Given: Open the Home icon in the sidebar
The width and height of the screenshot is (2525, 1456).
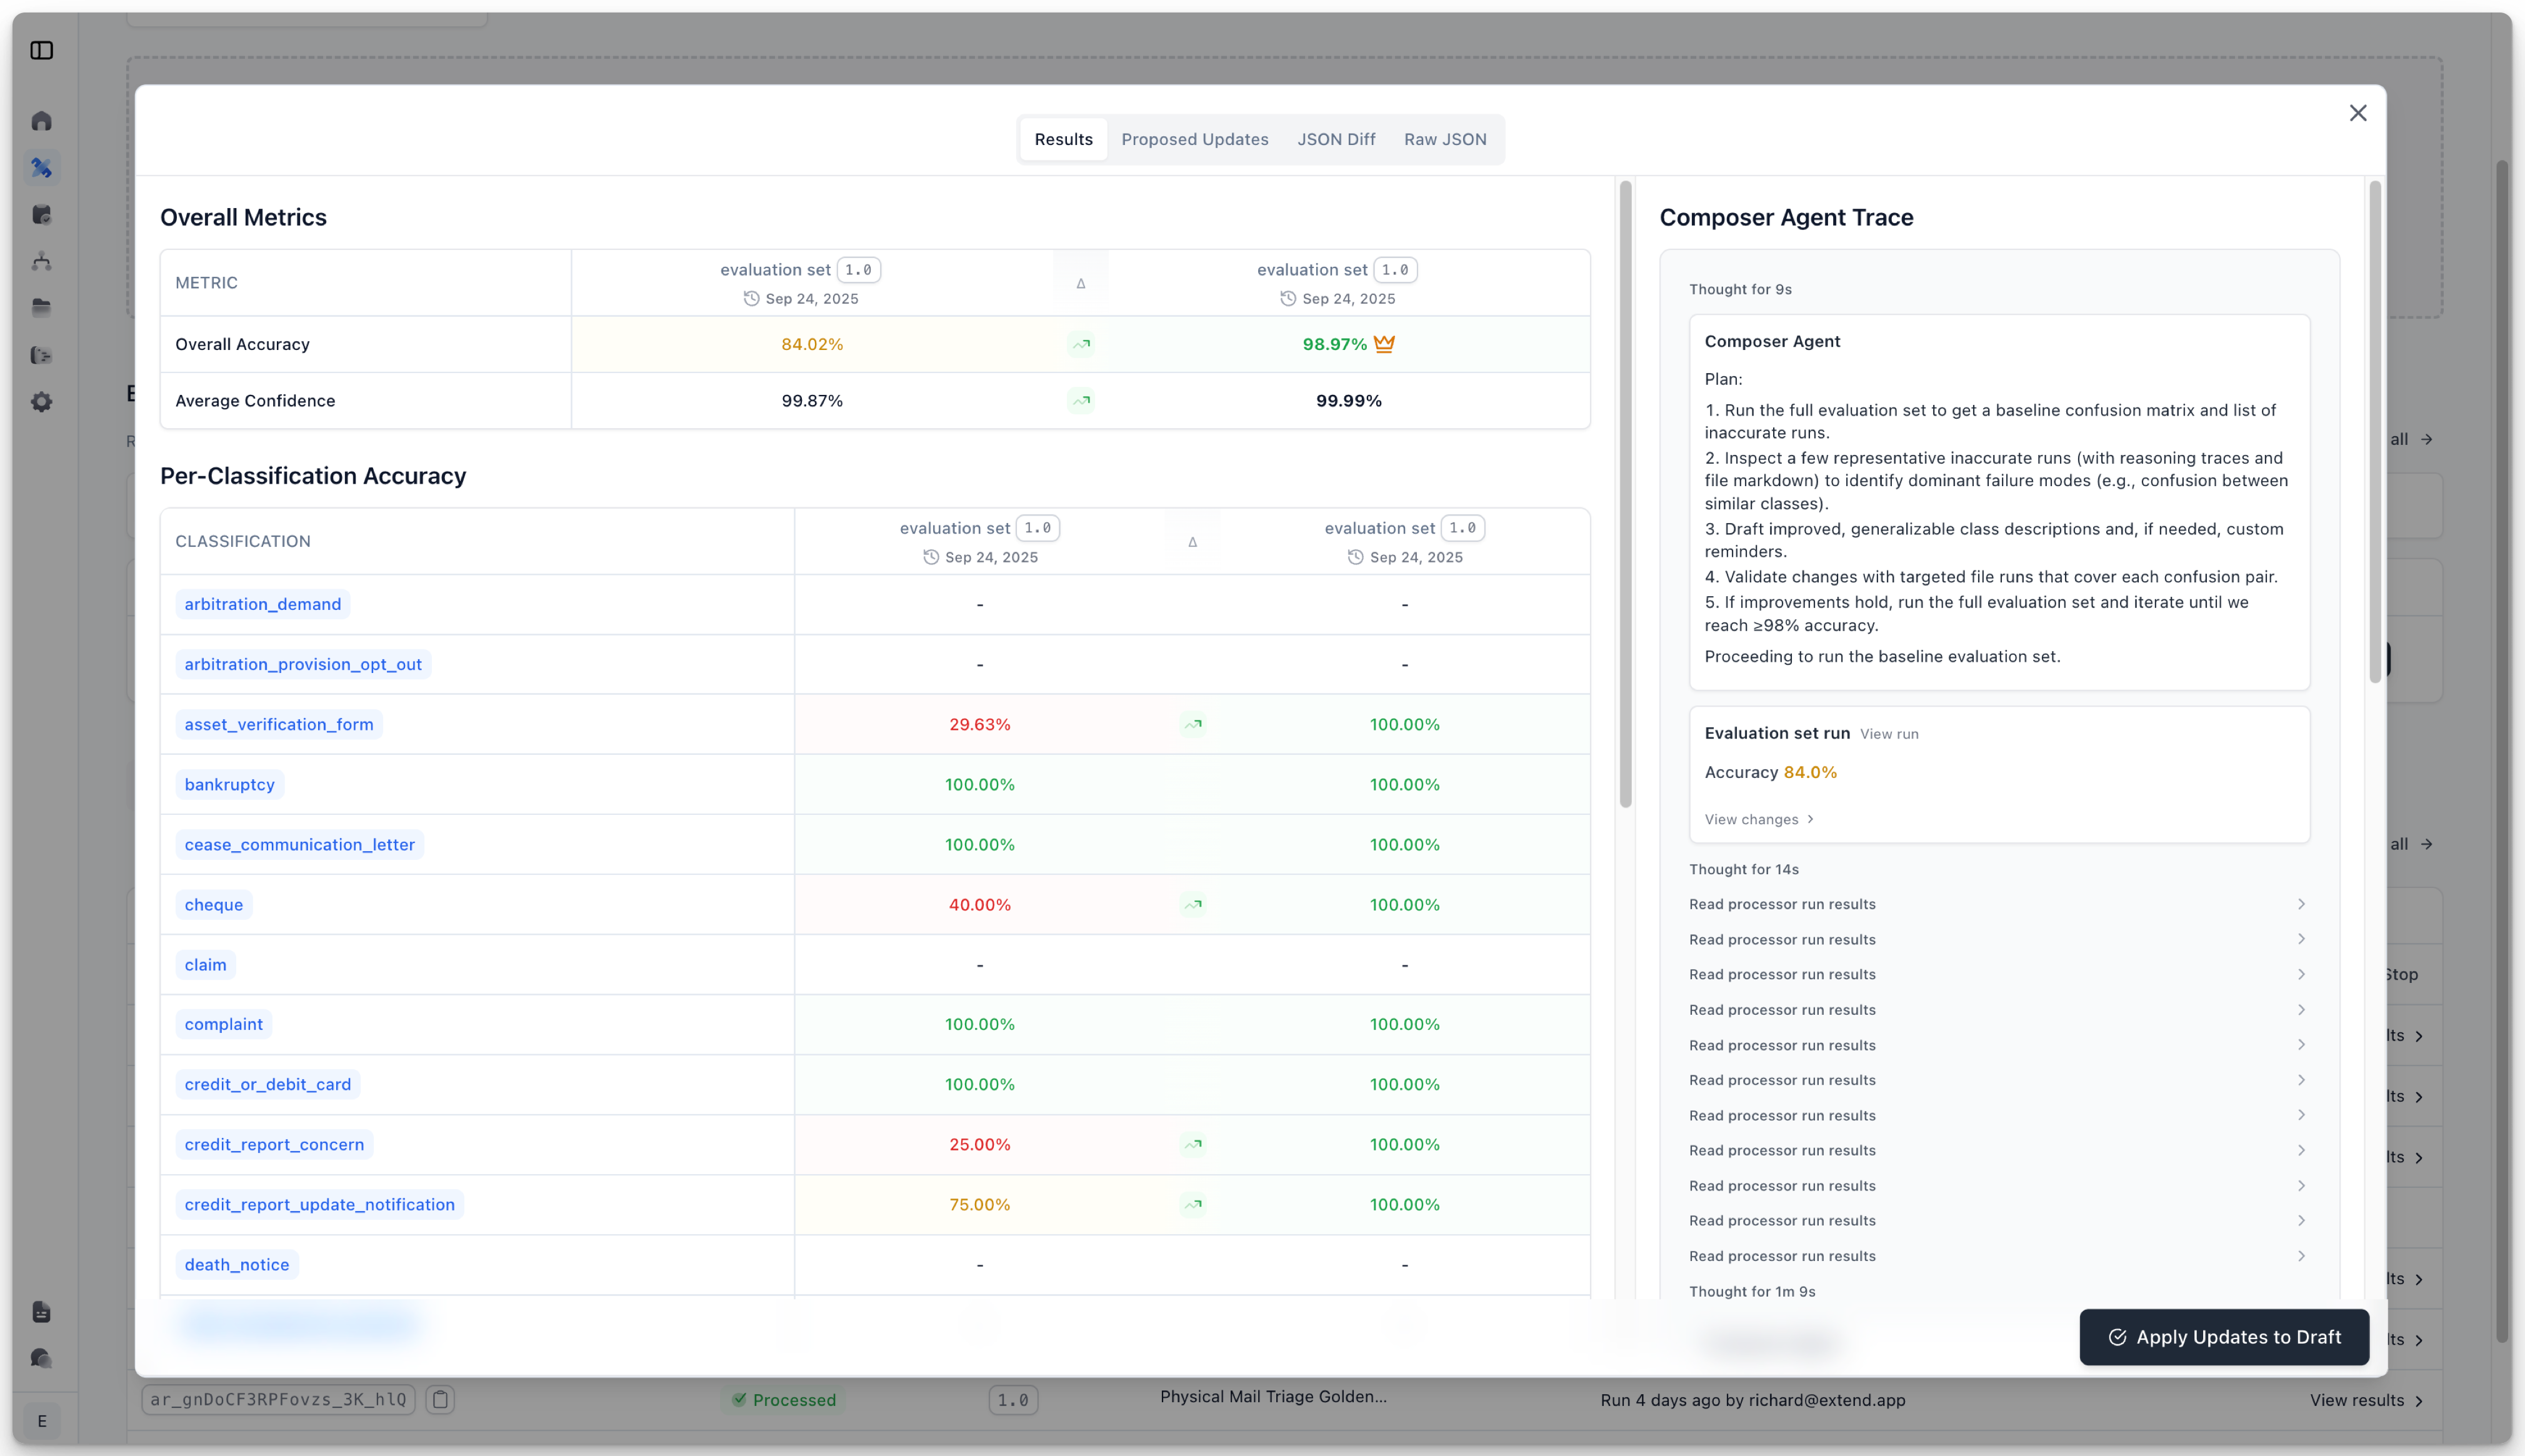Looking at the screenshot, I should (42, 120).
